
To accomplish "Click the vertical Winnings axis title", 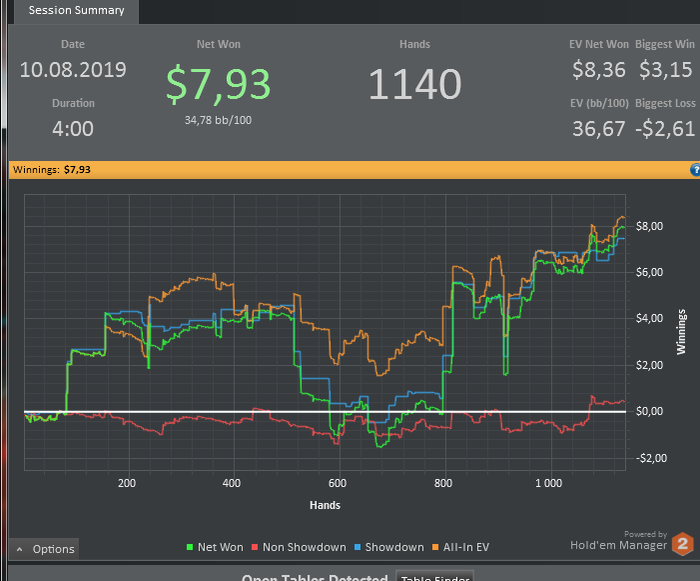I will (681, 332).
